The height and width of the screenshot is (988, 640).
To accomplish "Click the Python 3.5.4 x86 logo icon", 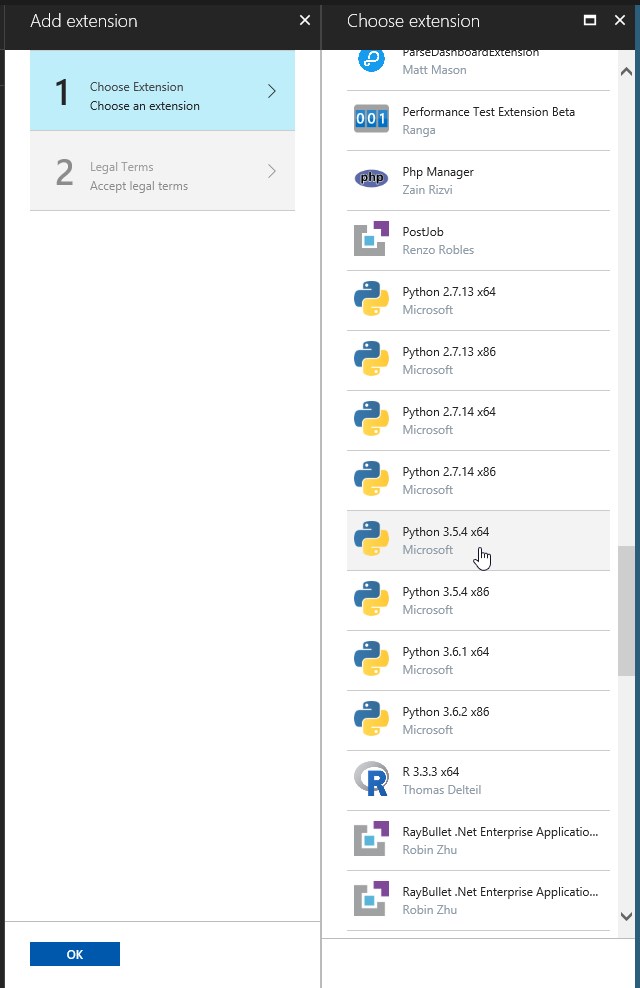I will pos(371,598).
